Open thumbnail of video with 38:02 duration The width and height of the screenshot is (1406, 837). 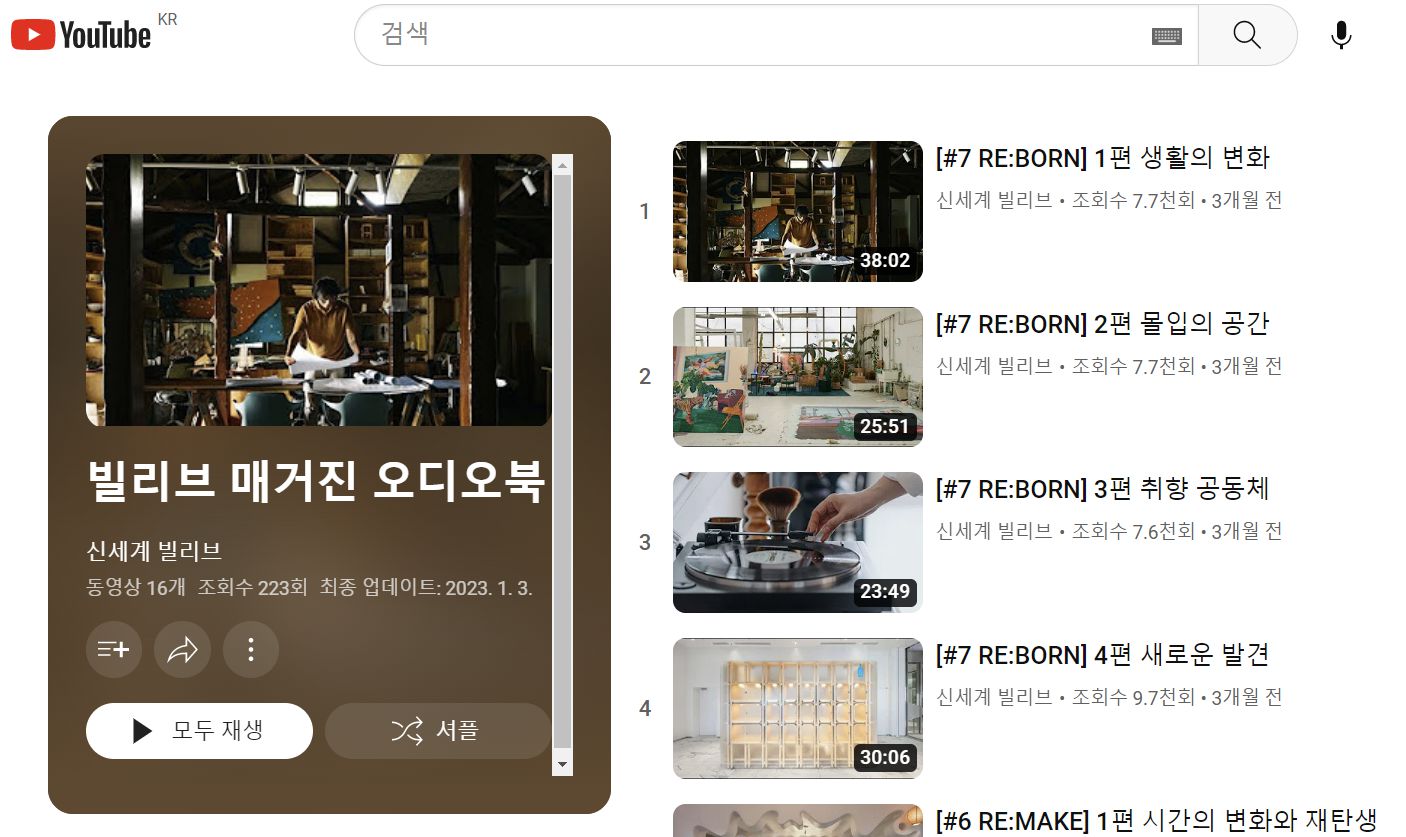pyautogui.click(x=797, y=211)
